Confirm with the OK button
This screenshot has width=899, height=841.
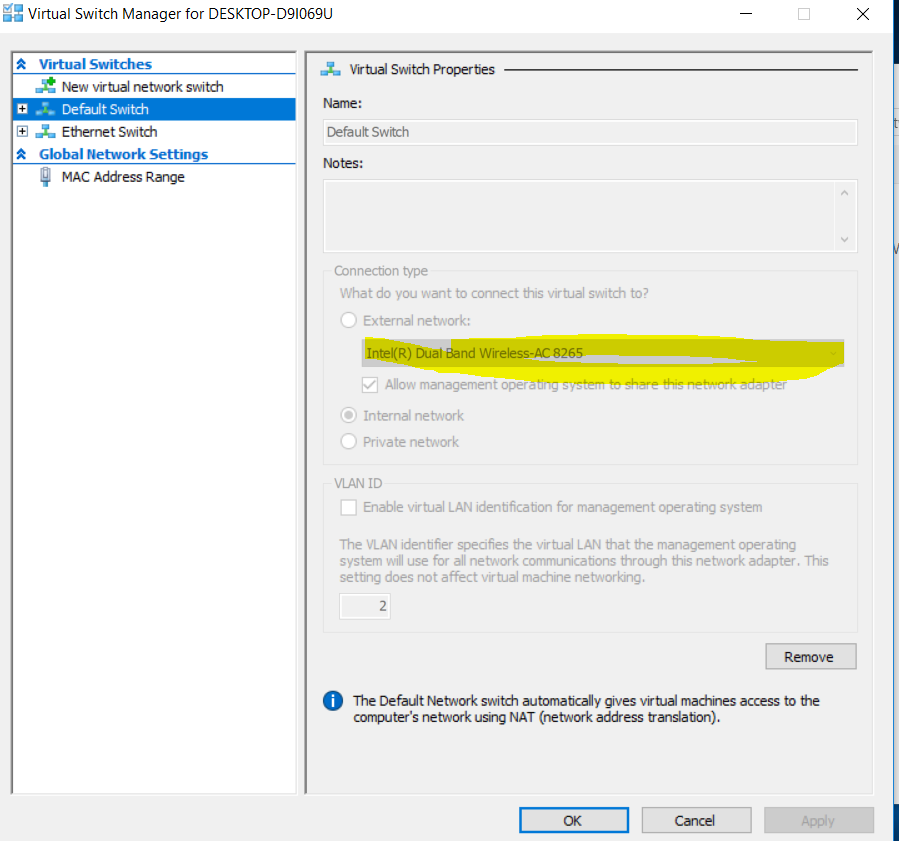tap(573, 820)
